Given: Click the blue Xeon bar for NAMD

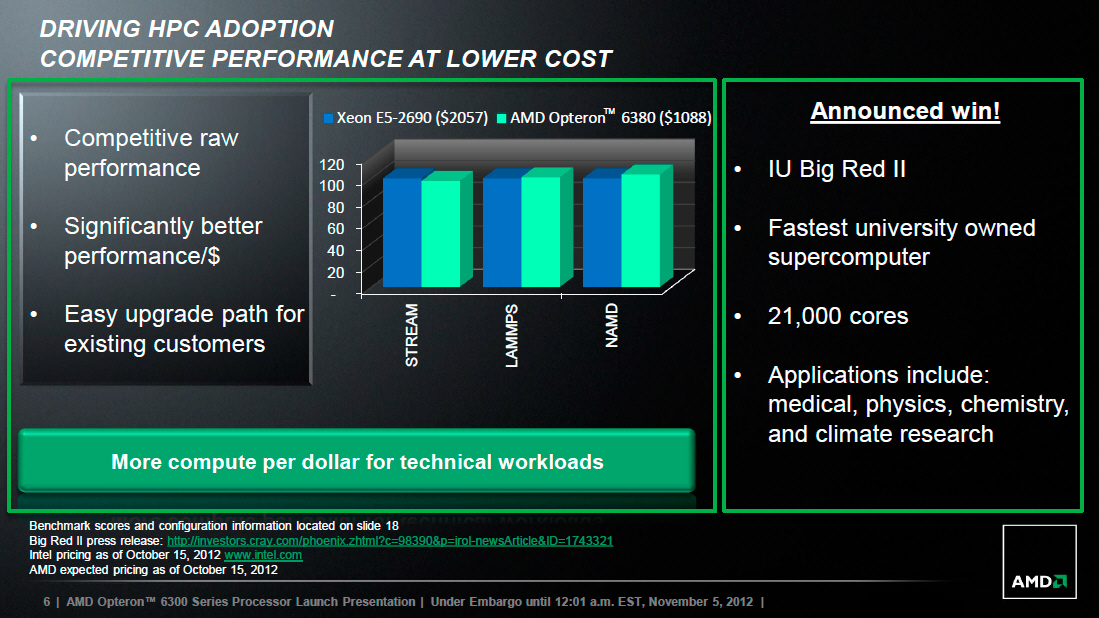Looking at the screenshot, I should pyautogui.click(x=602, y=232).
